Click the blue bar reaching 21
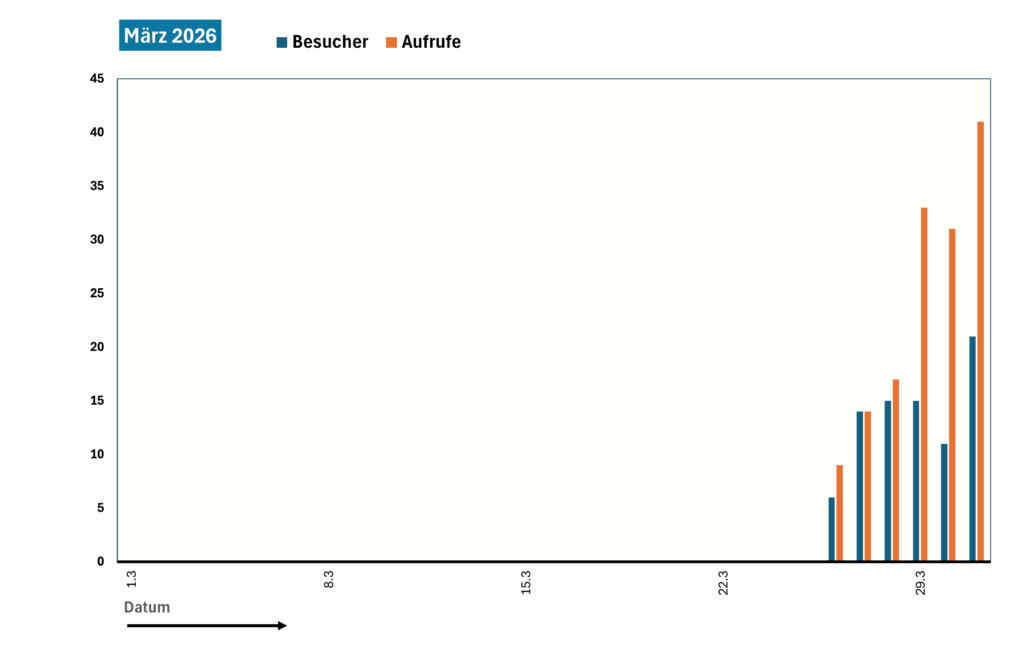1024x661 pixels. [972, 448]
